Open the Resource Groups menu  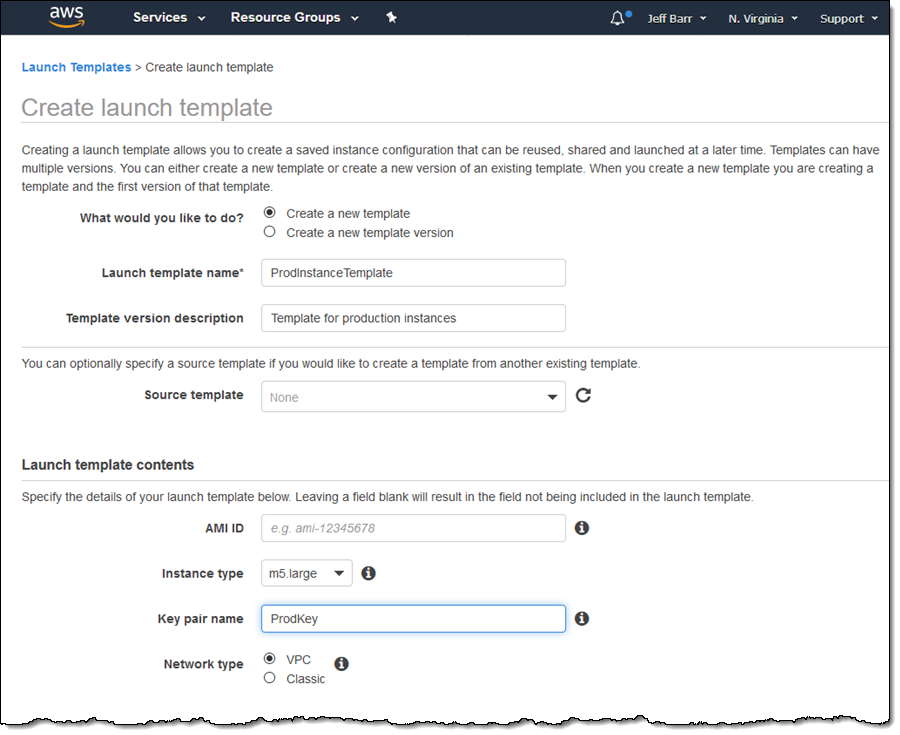click(x=294, y=18)
